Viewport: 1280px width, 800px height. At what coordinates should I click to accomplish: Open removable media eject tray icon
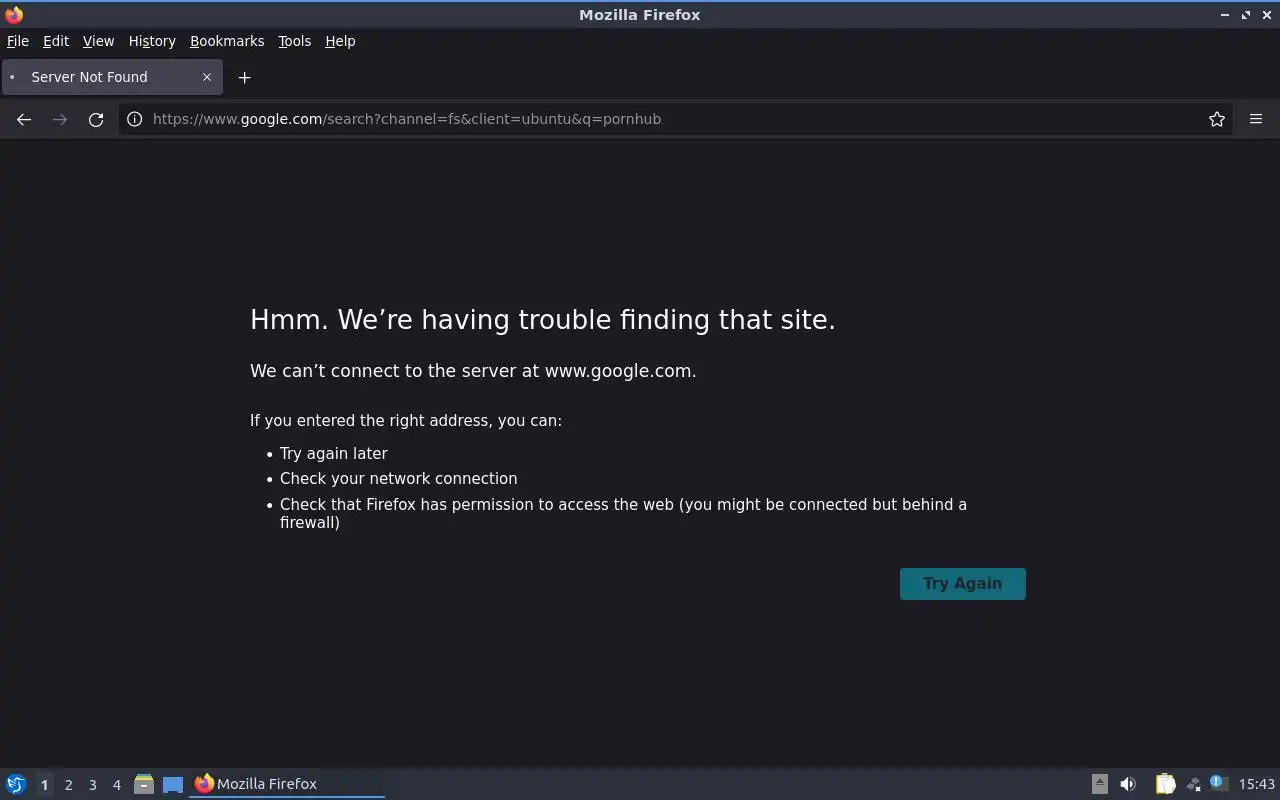[x=1099, y=784]
